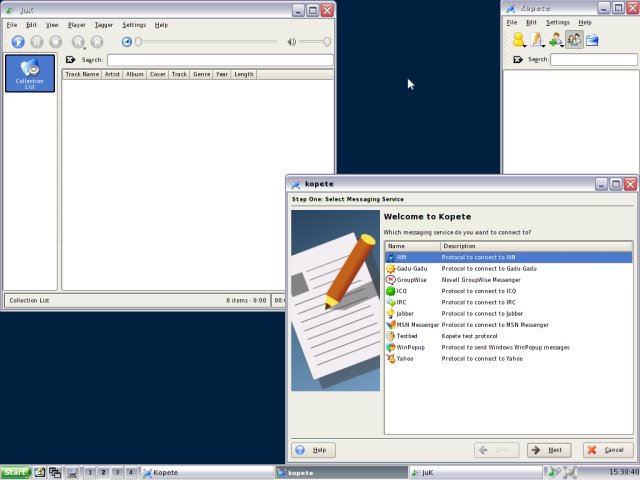Open the Start menu
This screenshot has height=480, width=640.
click(x=16, y=472)
